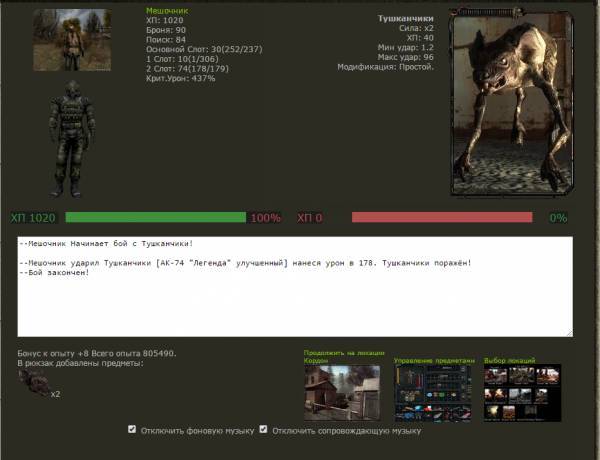Open the item management inventory thumbnail
Image resolution: width=600 pixels, height=460 pixels.
click(432, 391)
